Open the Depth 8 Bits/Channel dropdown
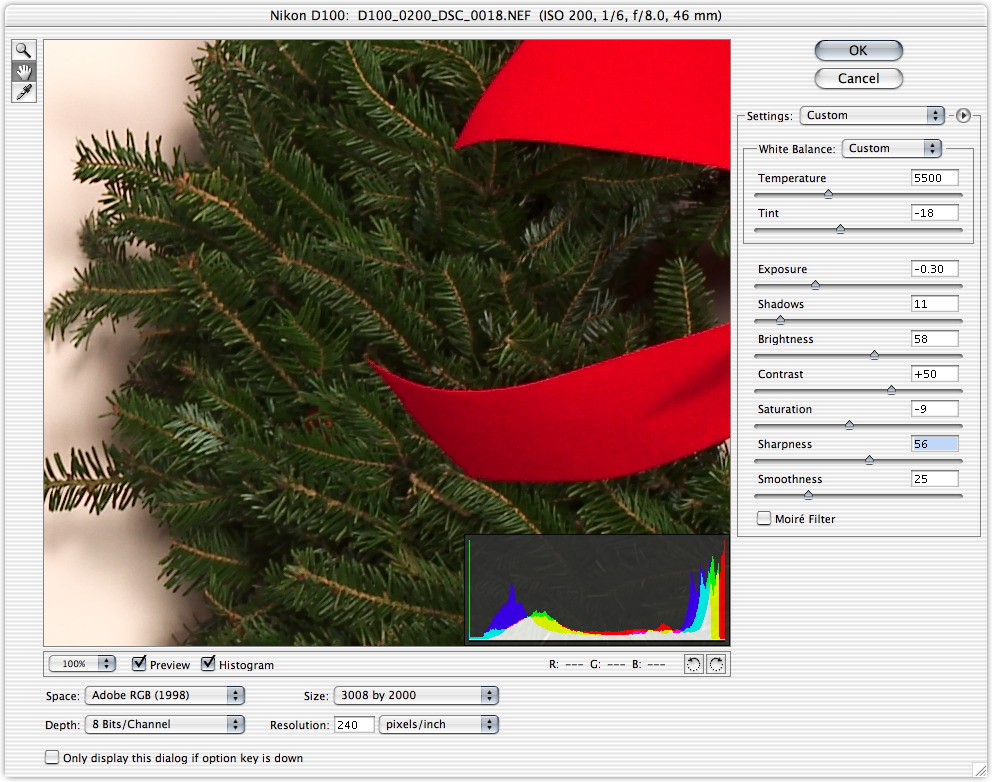992x782 pixels. (164, 724)
